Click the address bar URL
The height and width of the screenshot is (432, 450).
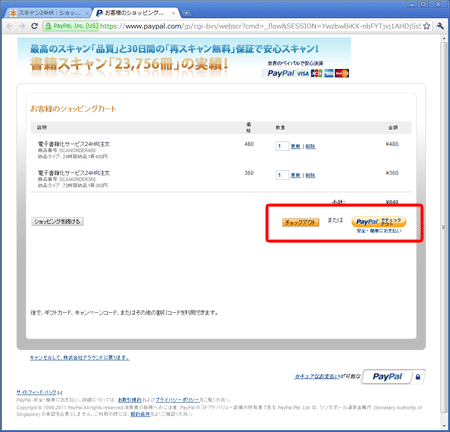click(x=260, y=26)
